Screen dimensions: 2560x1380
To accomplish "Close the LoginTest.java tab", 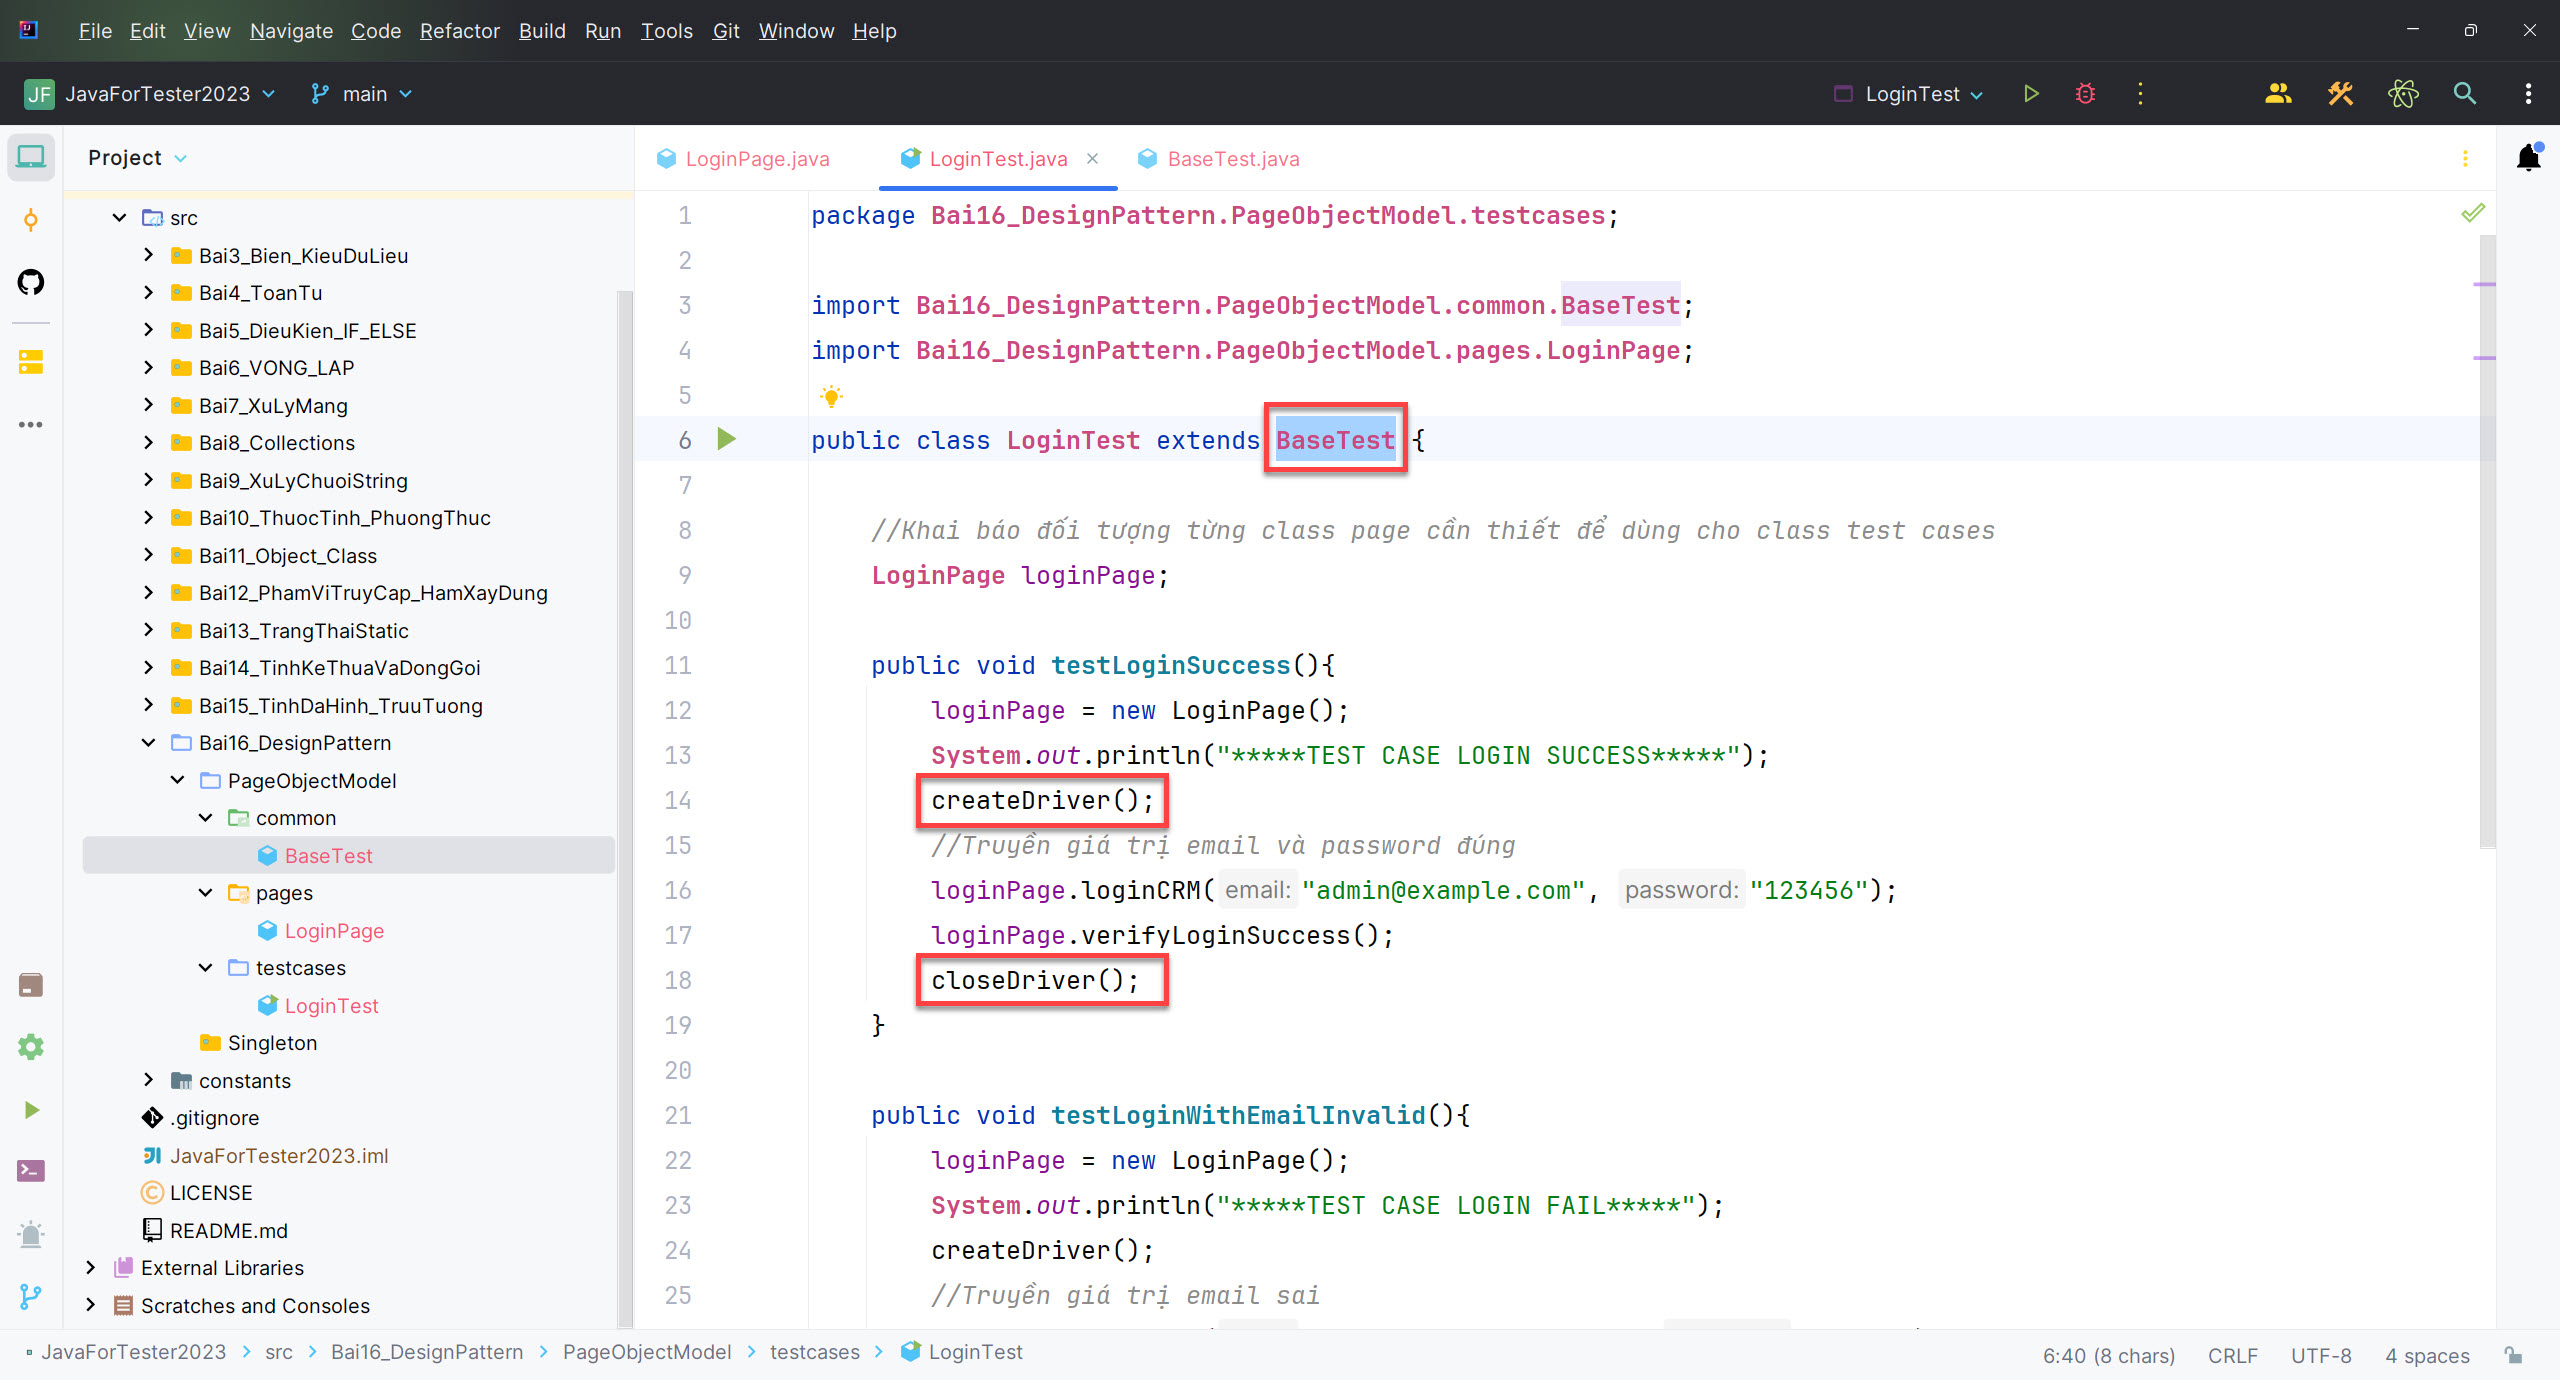I will (x=1092, y=159).
